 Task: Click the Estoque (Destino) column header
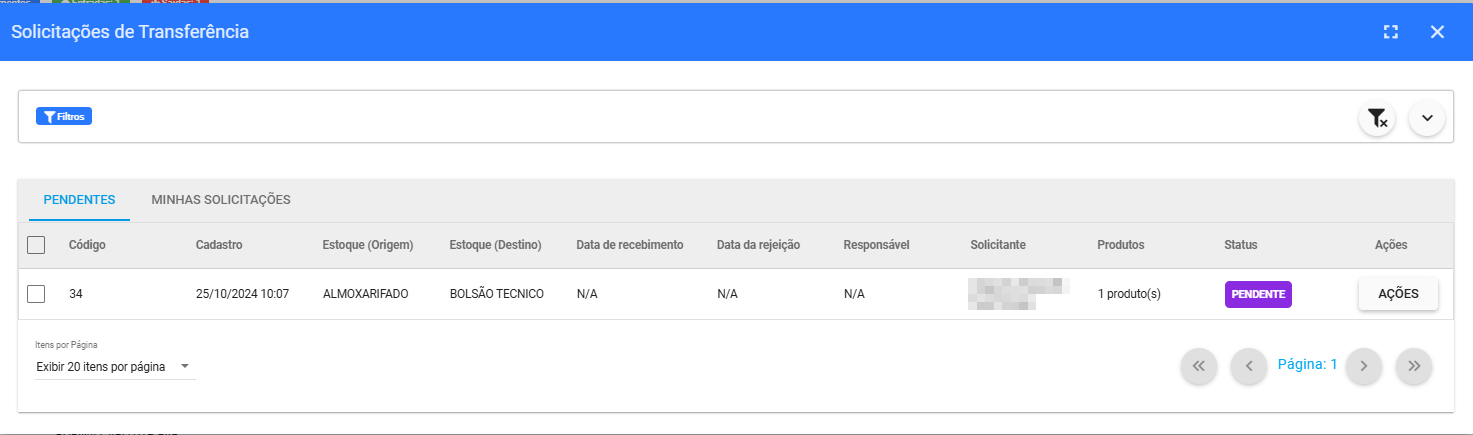point(495,245)
